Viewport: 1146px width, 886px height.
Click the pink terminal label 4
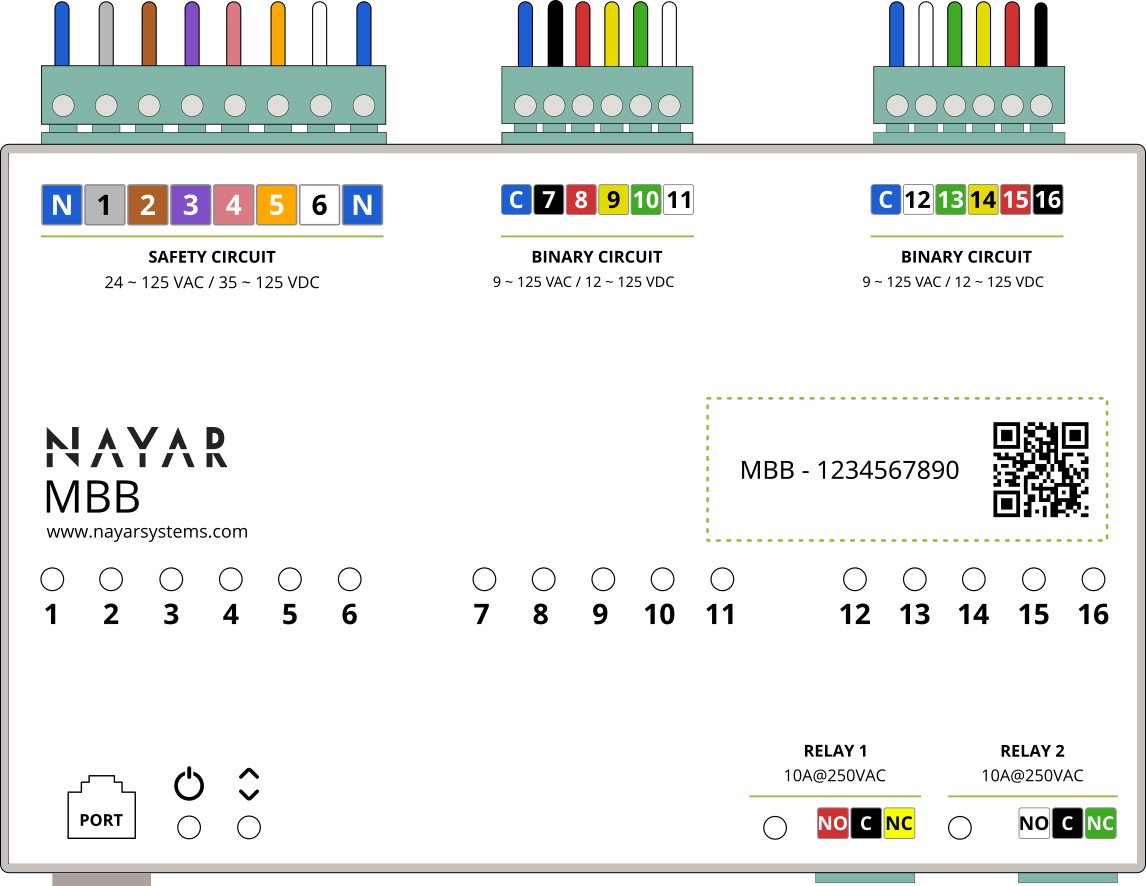click(x=234, y=205)
